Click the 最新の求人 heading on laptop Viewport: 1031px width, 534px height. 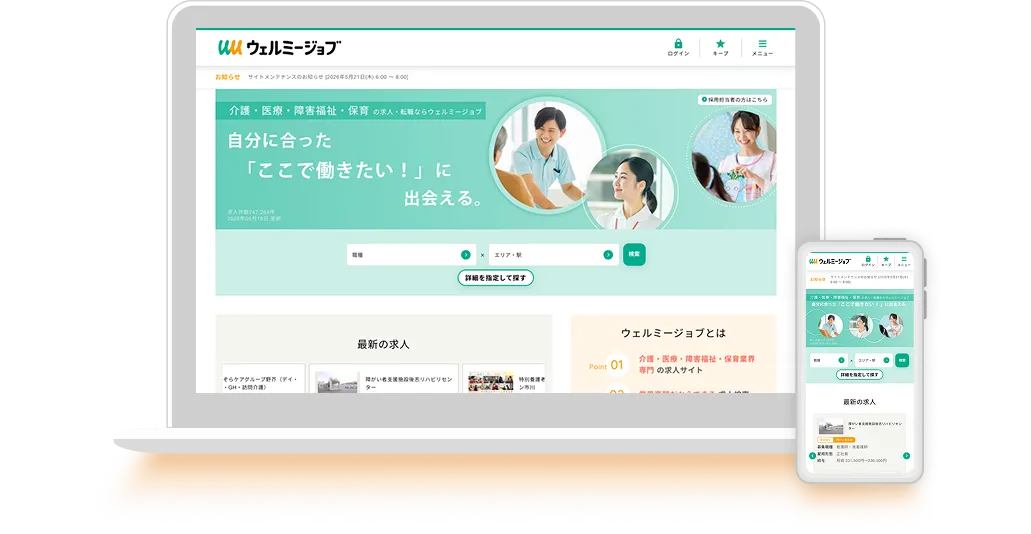pos(383,344)
